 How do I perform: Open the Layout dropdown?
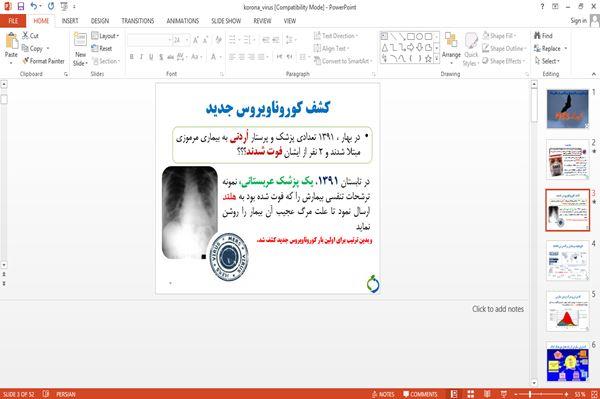[x=105, y=36]
